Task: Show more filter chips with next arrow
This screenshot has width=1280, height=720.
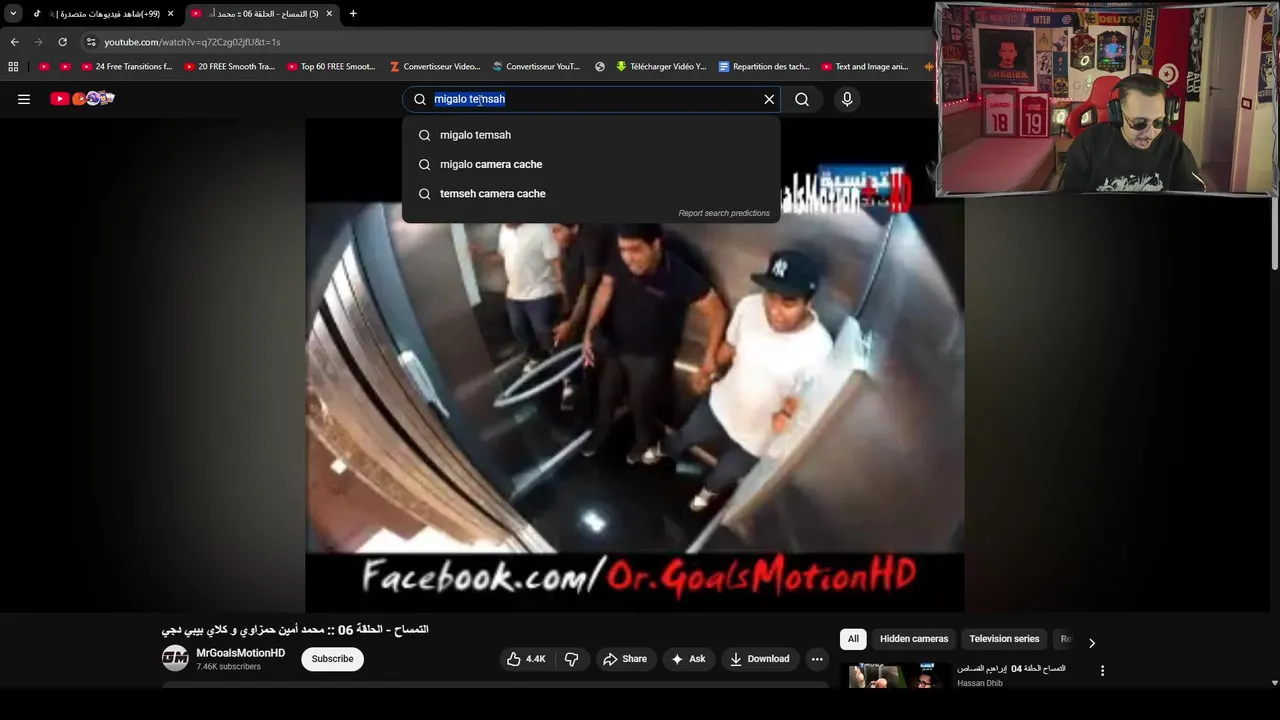Action: pos(1091,643)
